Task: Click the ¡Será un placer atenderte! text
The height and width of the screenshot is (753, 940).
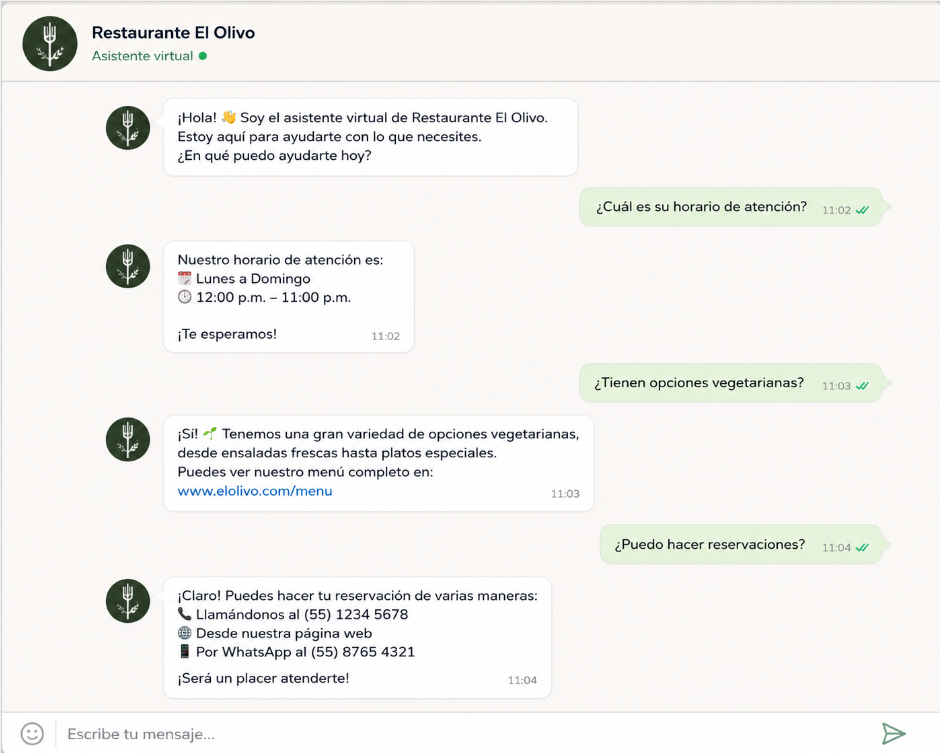Action: [263, 678]
